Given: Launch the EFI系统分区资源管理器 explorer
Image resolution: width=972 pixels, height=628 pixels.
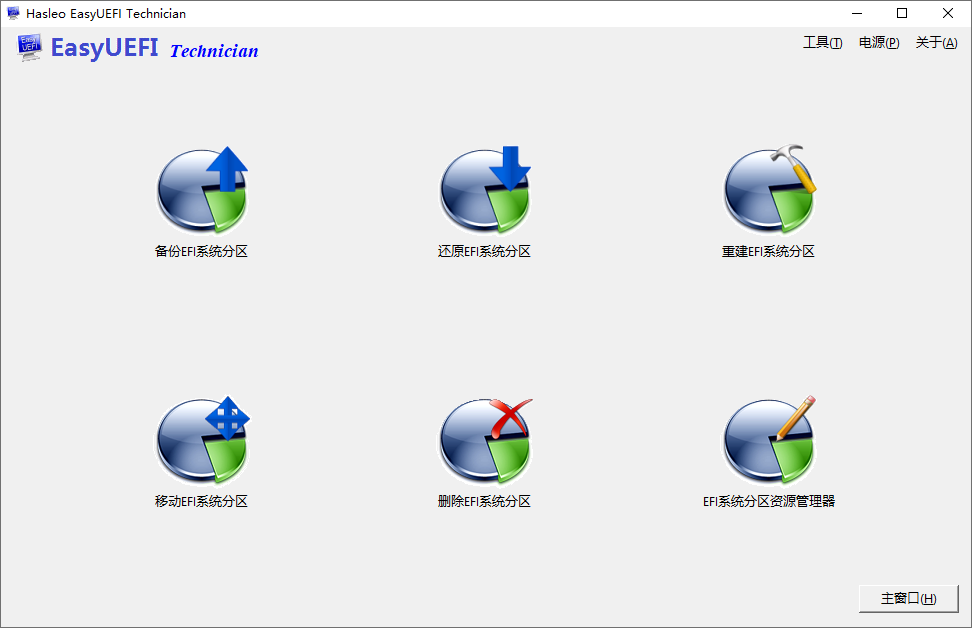Looking at the screenshot, I should [770, 440].
